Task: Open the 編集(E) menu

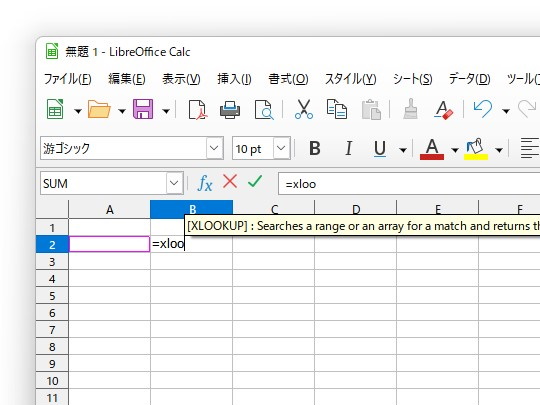Action: click(x=127, y=79)
